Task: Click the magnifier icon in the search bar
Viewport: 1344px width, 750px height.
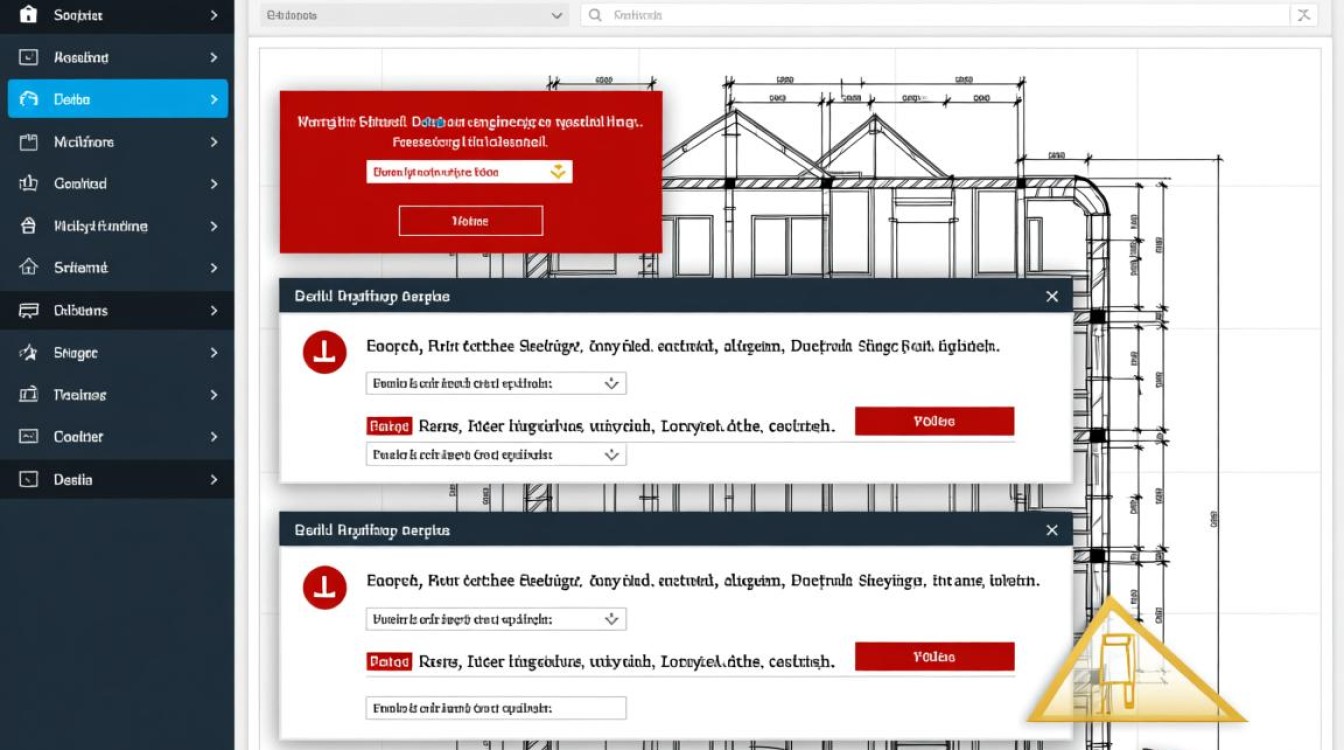Action: click(596, 15)
